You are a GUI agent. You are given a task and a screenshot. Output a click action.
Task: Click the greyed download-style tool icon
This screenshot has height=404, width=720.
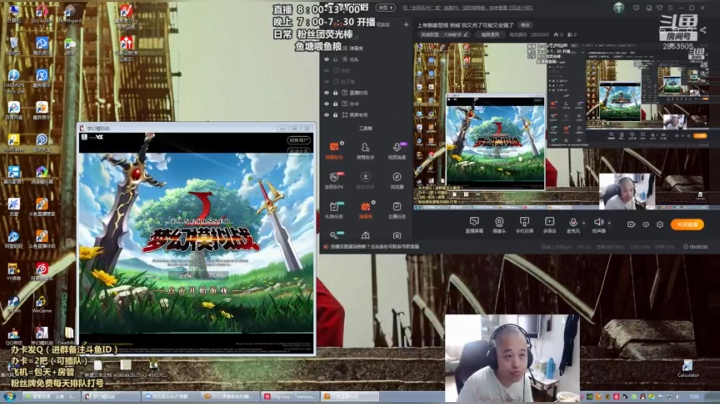click(x=365, y=177)
